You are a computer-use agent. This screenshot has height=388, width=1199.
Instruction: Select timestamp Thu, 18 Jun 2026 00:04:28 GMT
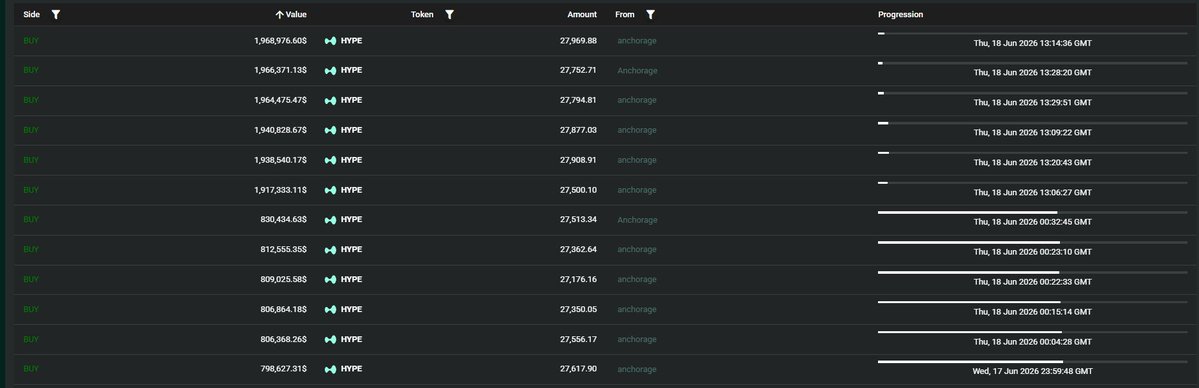[1032, 341]
